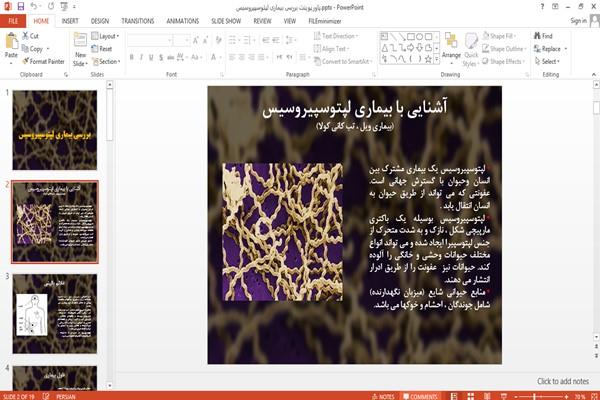600x400 pixels.
Task: Open Shape Effects menu
Action: point(504,61)
